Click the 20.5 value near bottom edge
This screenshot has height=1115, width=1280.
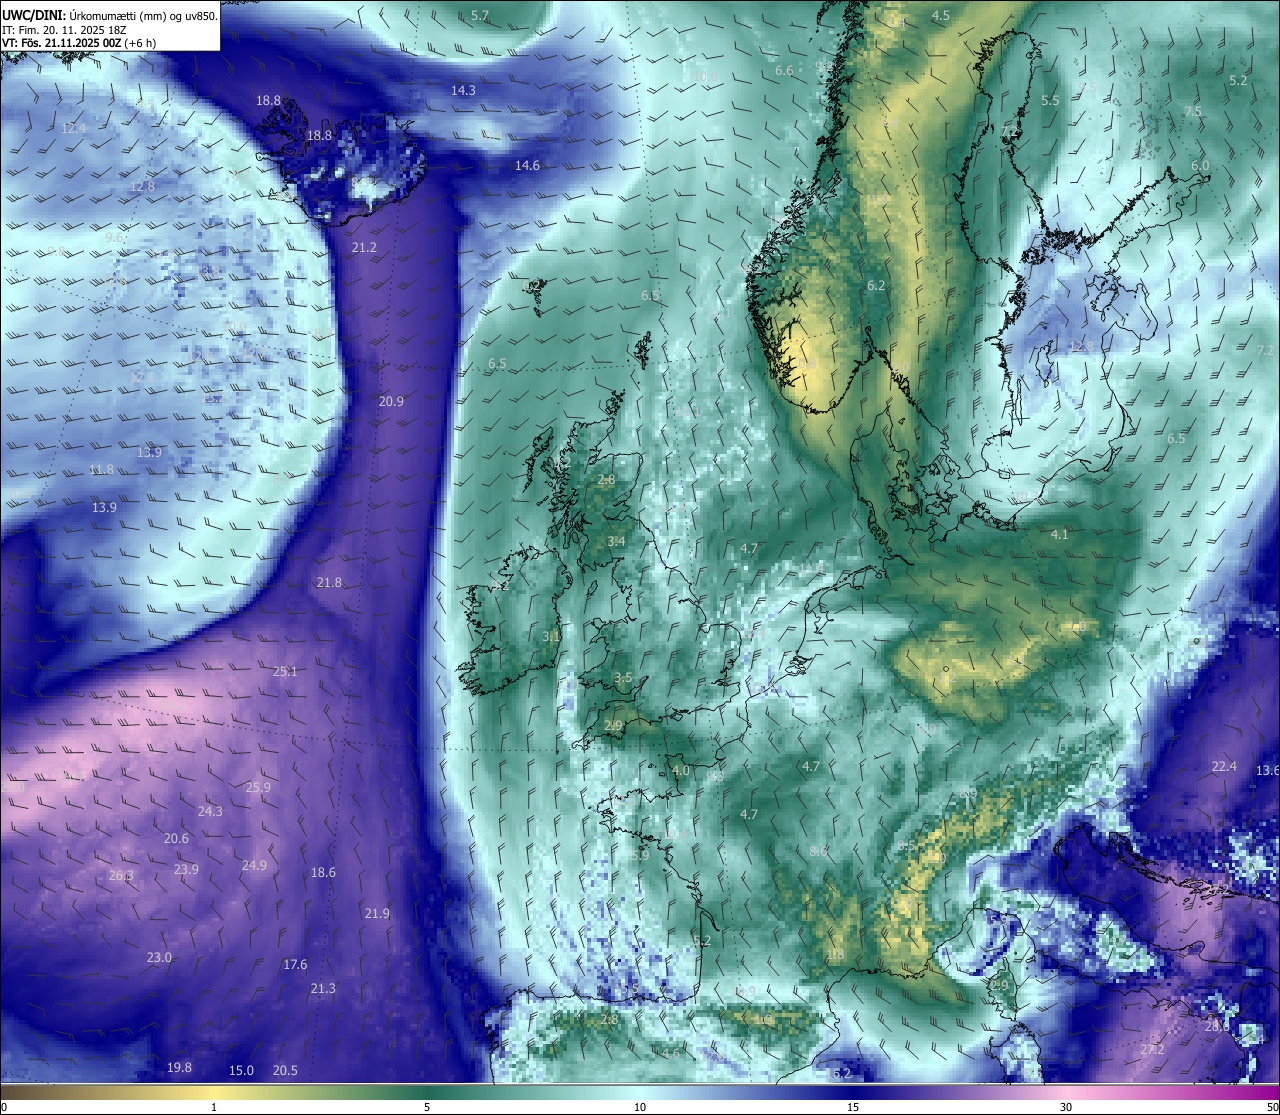[285, 1070]
